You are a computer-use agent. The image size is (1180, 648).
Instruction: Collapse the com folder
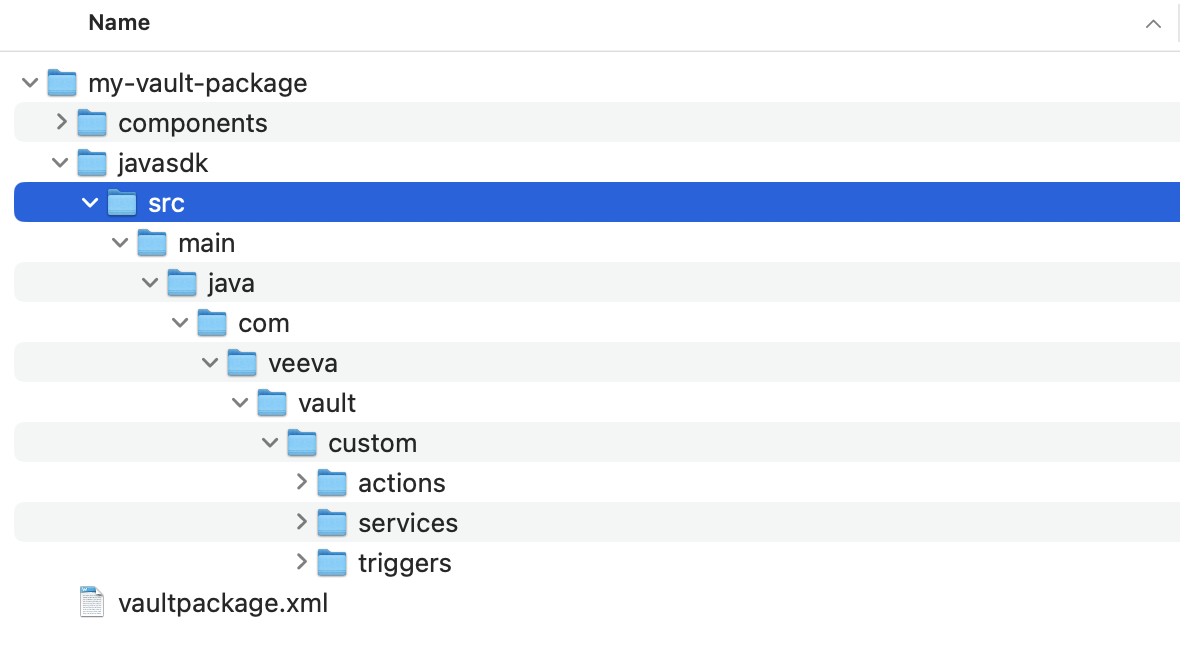(180, 322)
